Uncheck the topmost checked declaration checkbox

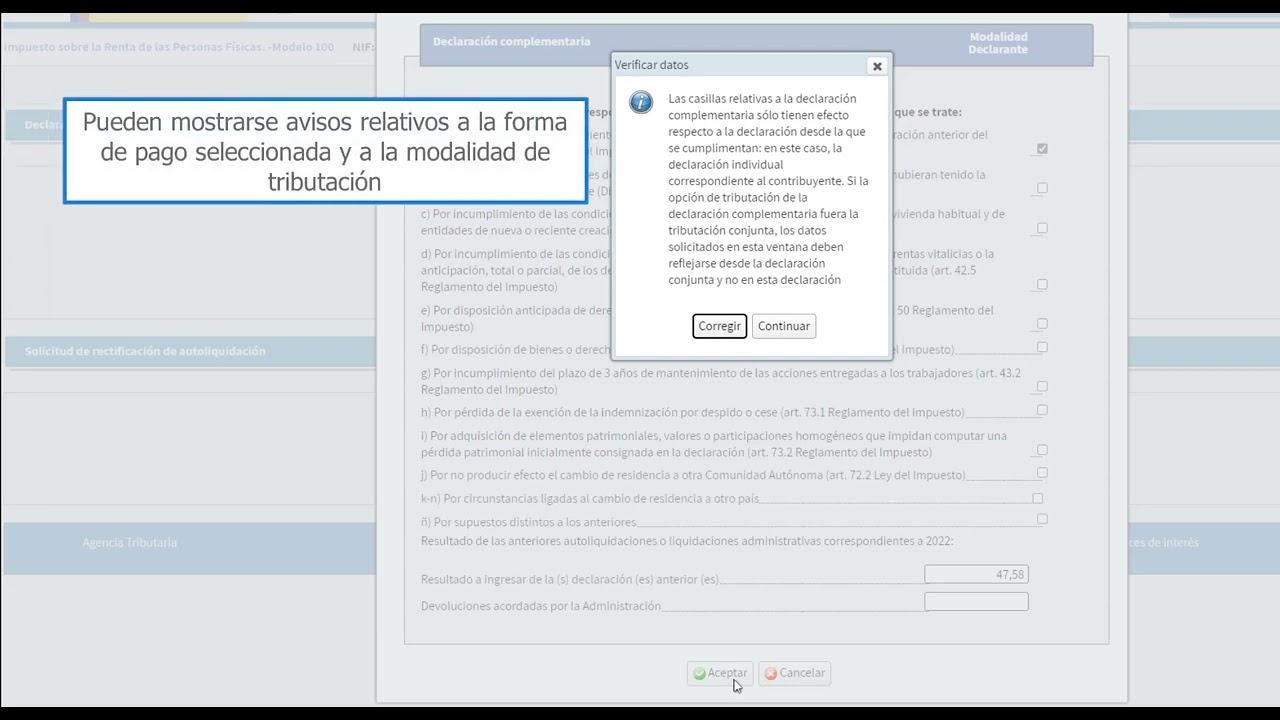(x=1042, y=148)
